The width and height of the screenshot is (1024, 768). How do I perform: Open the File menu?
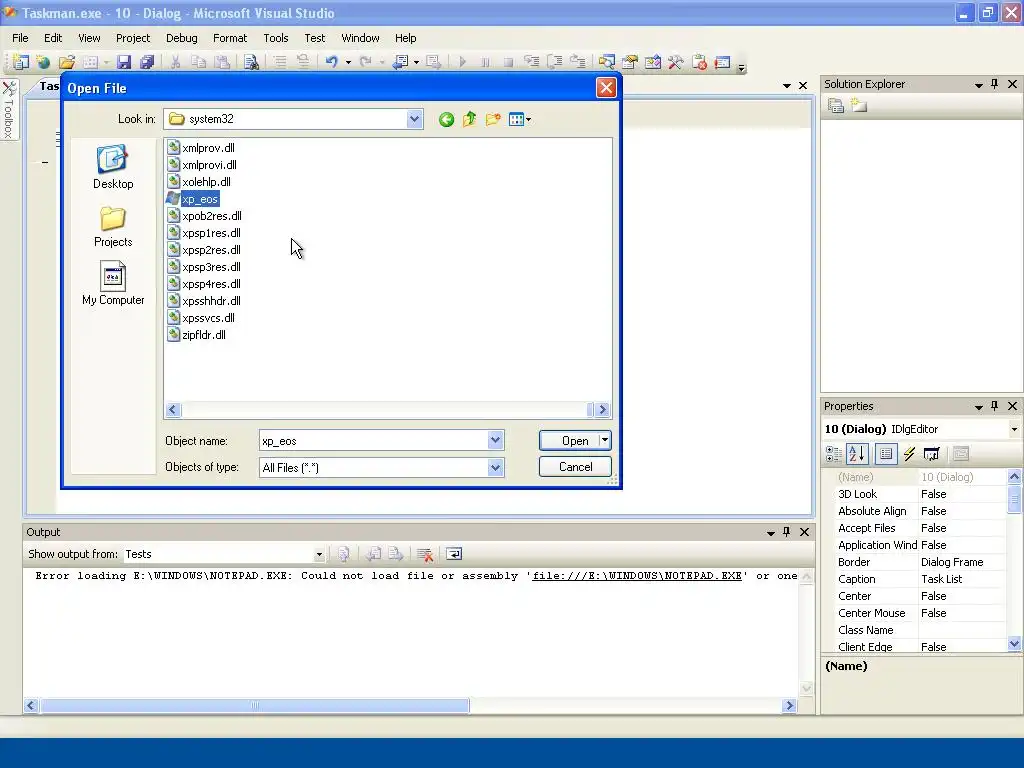20,38
